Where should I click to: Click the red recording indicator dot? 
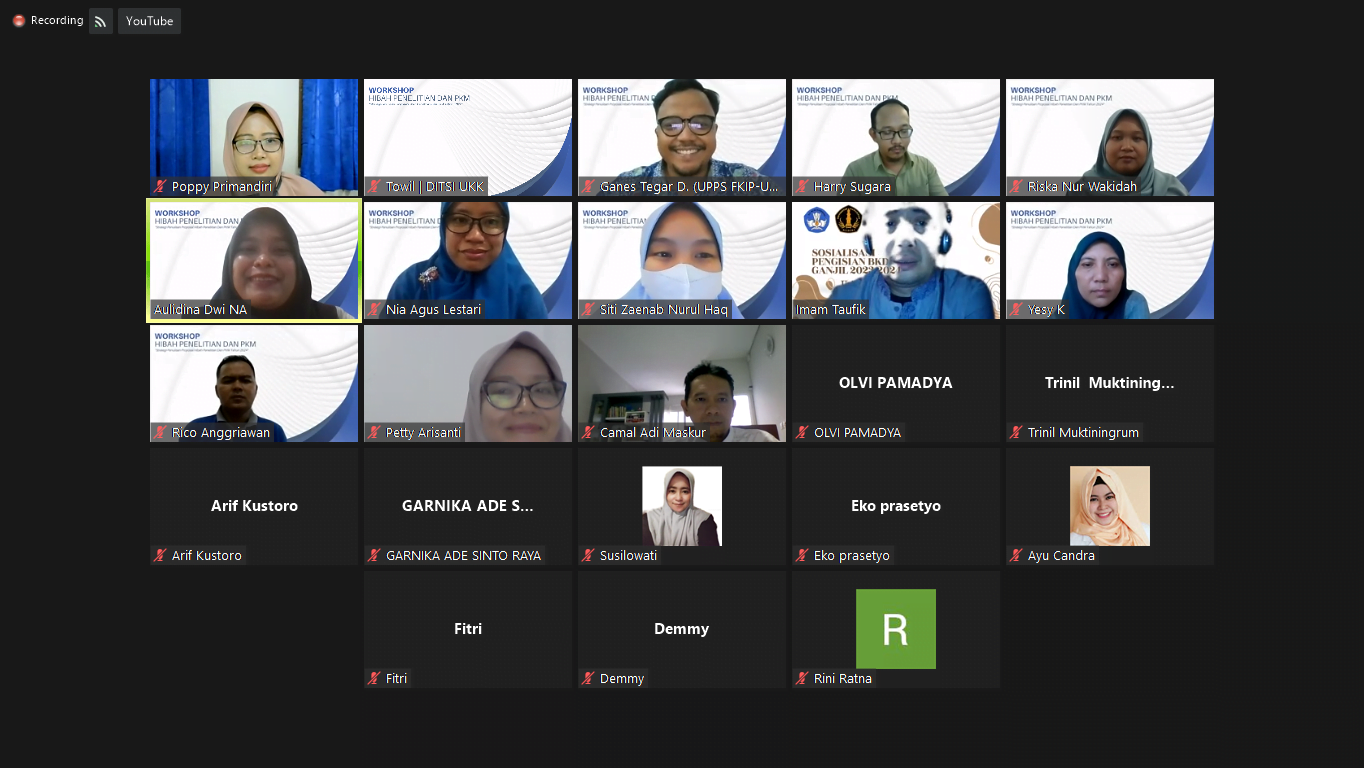pyautogui.click(x=19, y=20)
